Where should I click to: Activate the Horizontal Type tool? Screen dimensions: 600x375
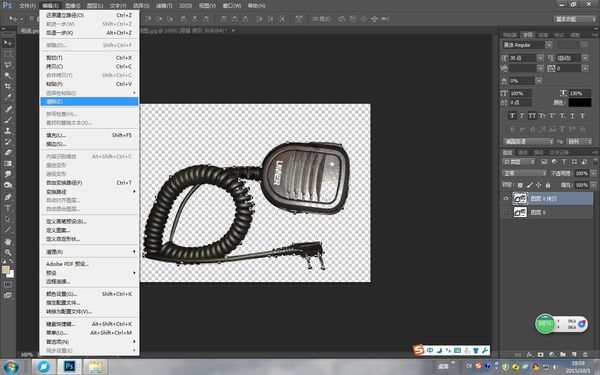pos(8,208)
